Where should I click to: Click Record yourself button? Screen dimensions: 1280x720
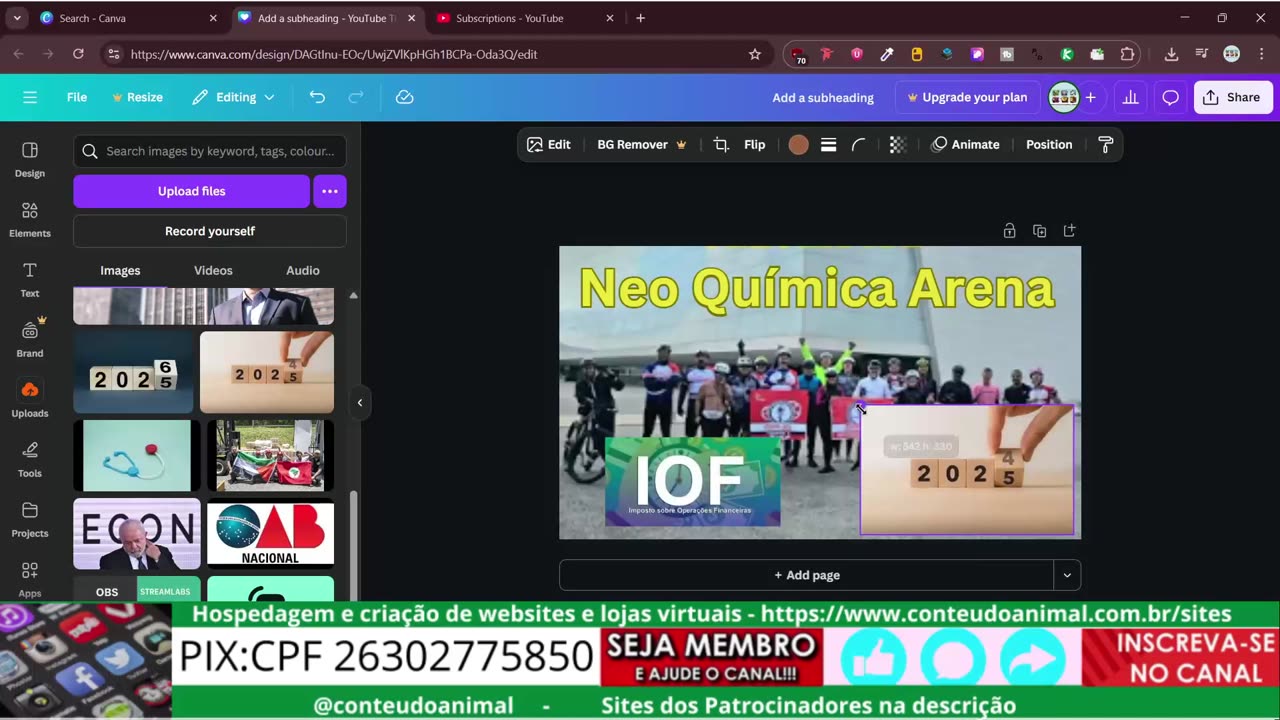pos(210,231)
